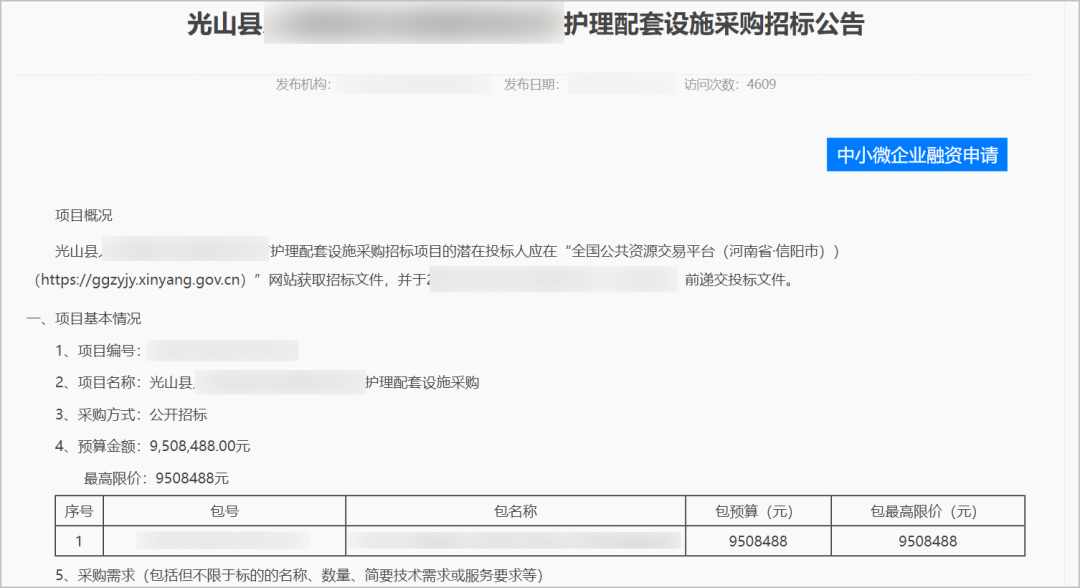The image size is (1080, 588).
Task: Select the 包名称 table header
Action: coord(515,510)
